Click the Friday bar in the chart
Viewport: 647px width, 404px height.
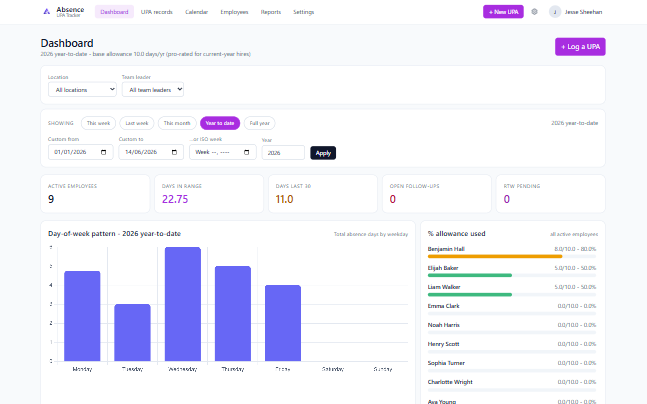point(283,323)
